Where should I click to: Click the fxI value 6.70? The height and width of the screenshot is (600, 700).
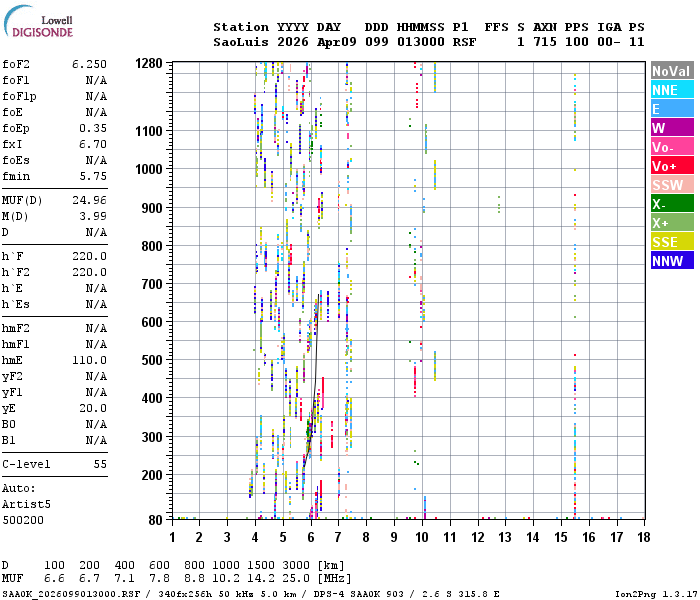(x=93, y=144)
